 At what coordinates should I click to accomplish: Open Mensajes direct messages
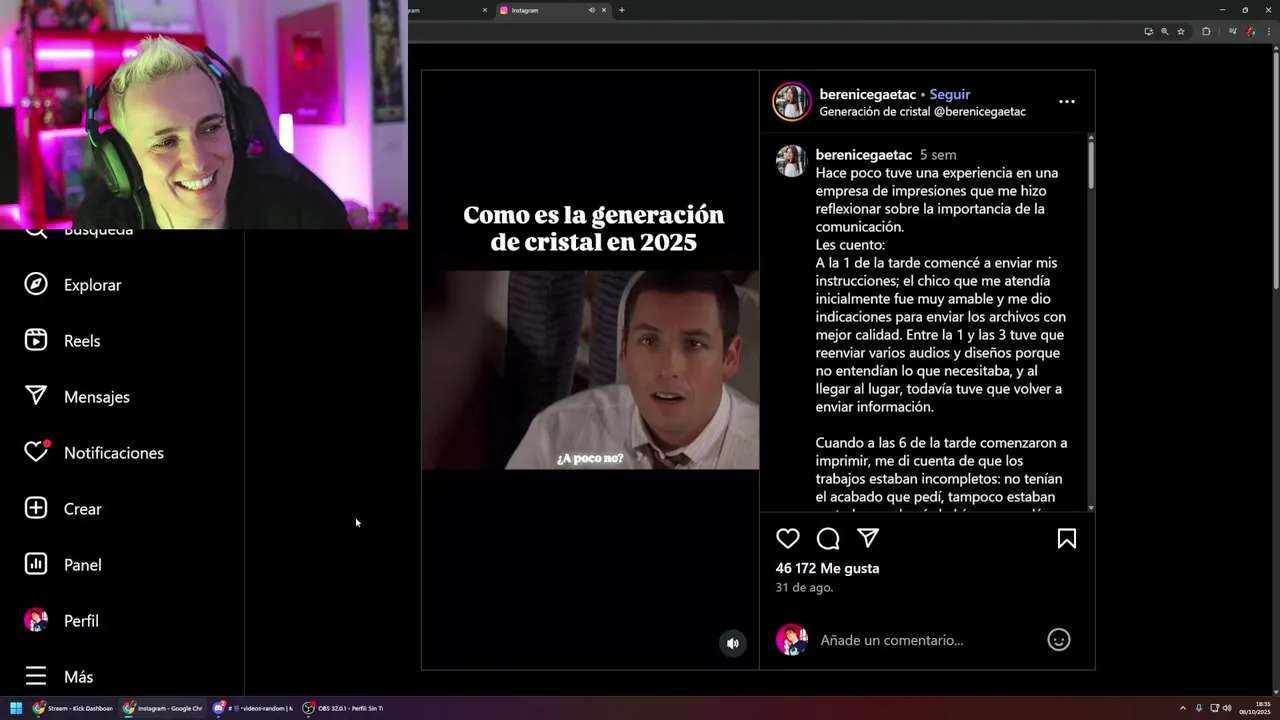pyautogui.click(x=77, y=397)
